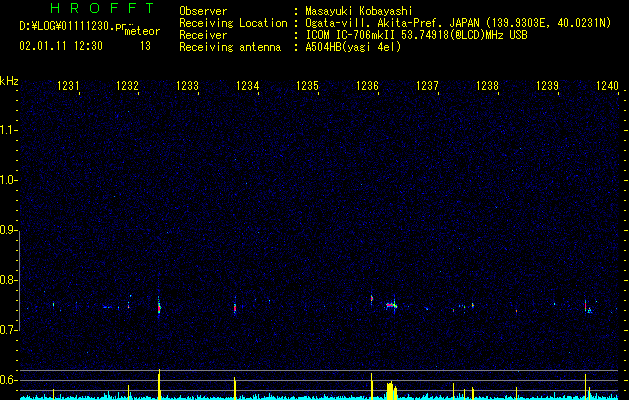629x400 pixels.
Task: Click the 0.9 kHz frequency label
Action: (x=8, y=230)
